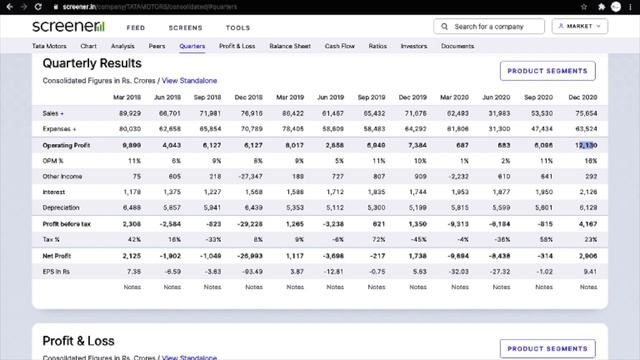
Task: Open Notes link for Dec 2018
Action: [254, 287]
